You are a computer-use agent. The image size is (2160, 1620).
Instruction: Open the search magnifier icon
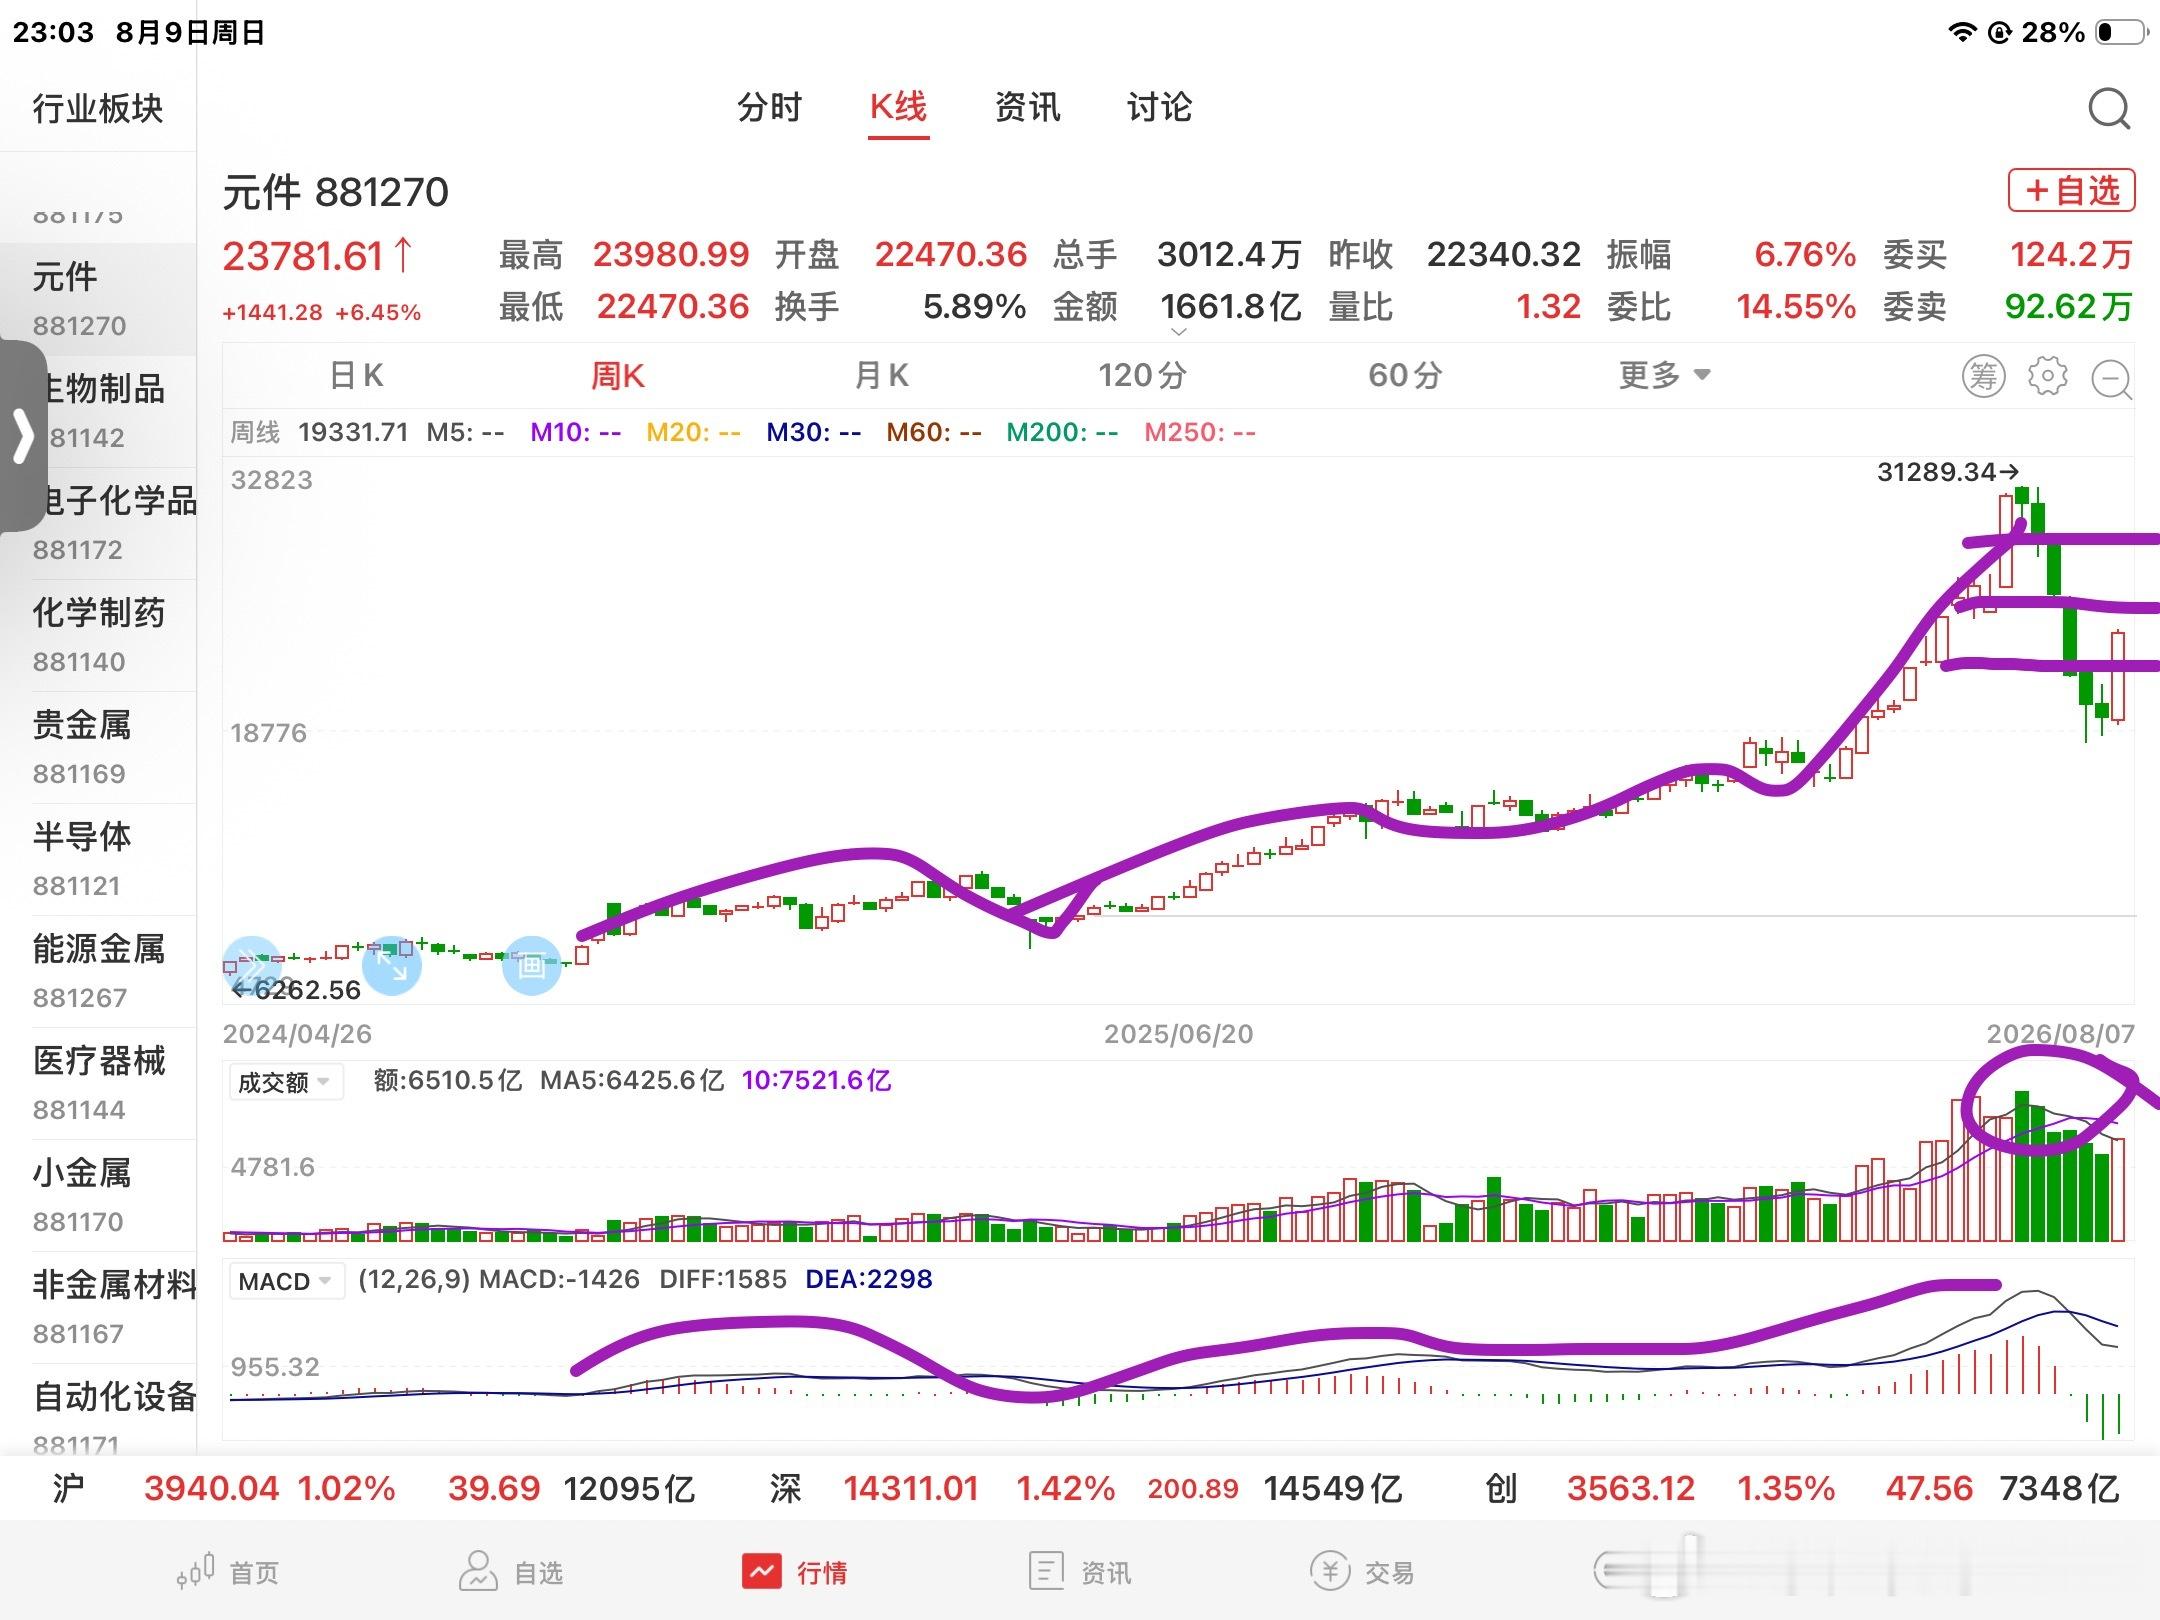tap(2109, 109)
